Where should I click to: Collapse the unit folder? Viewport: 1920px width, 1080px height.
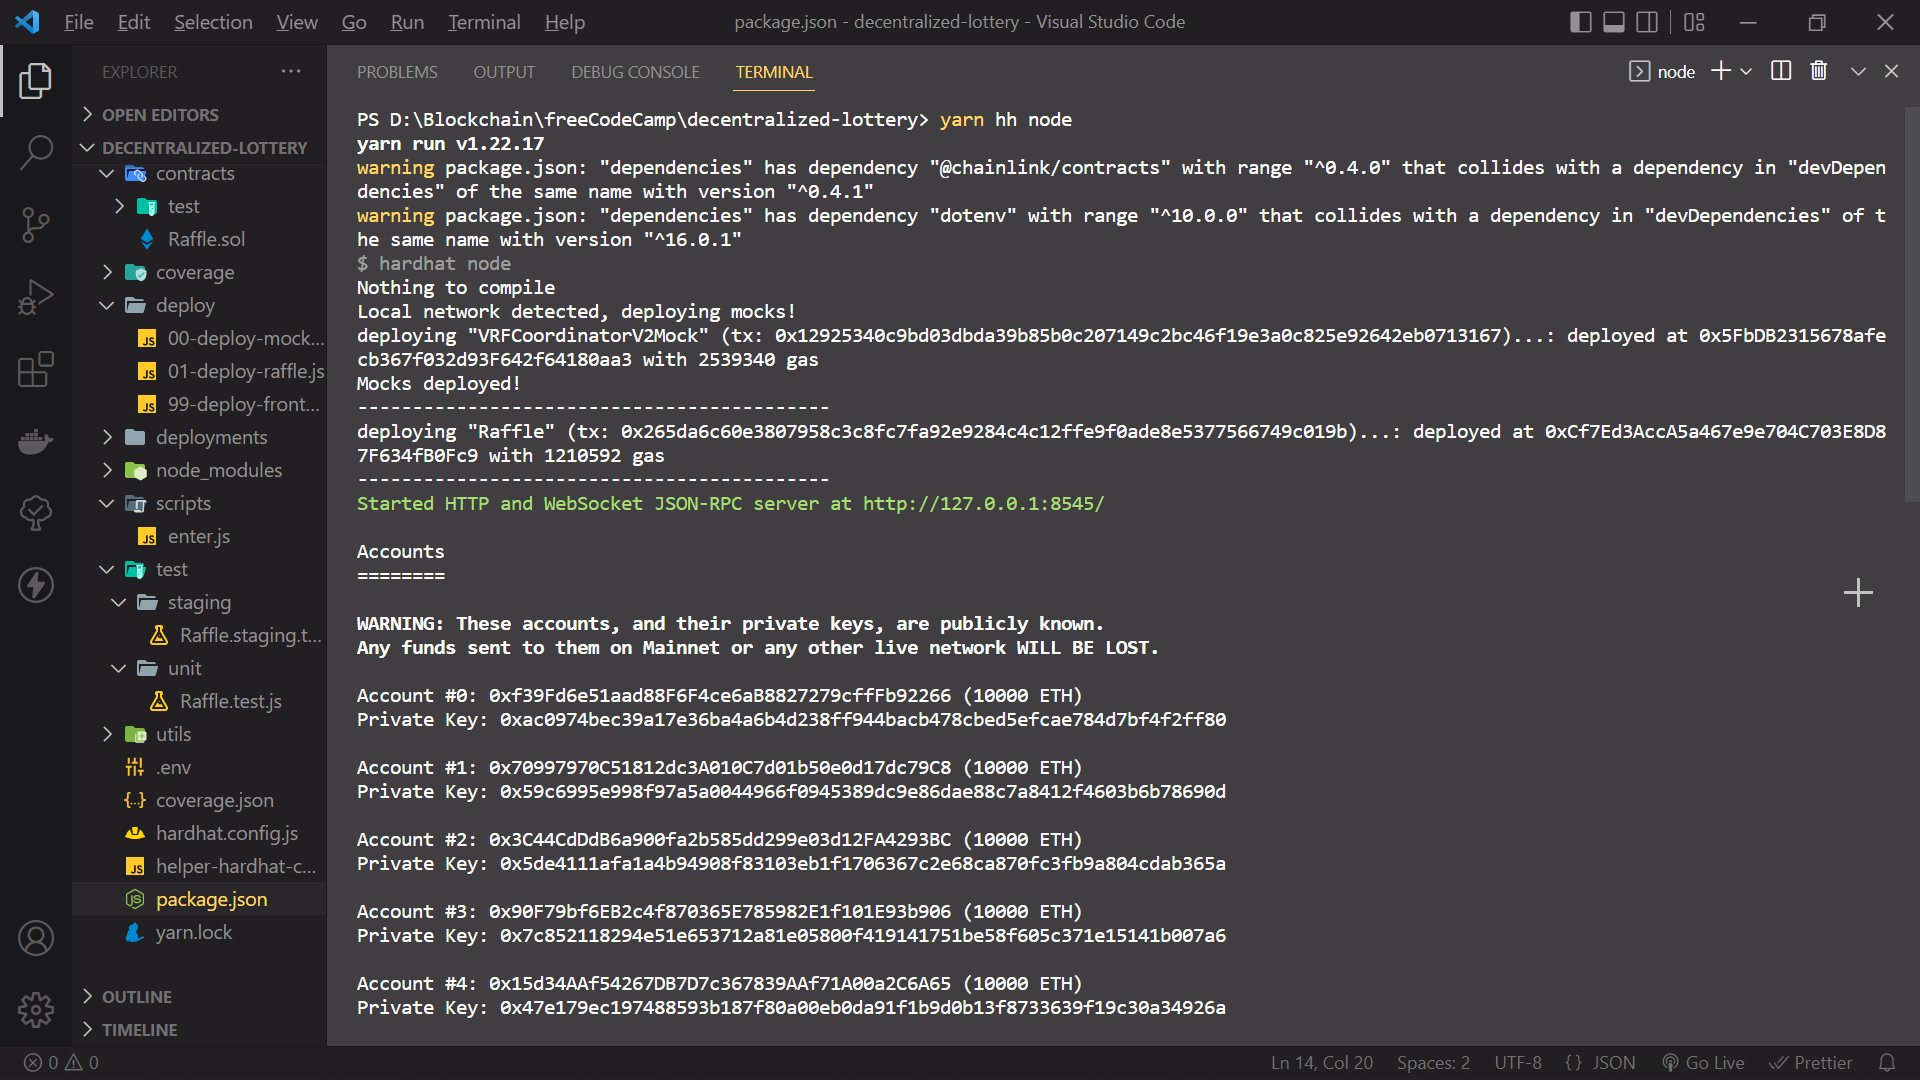[184, 668]
